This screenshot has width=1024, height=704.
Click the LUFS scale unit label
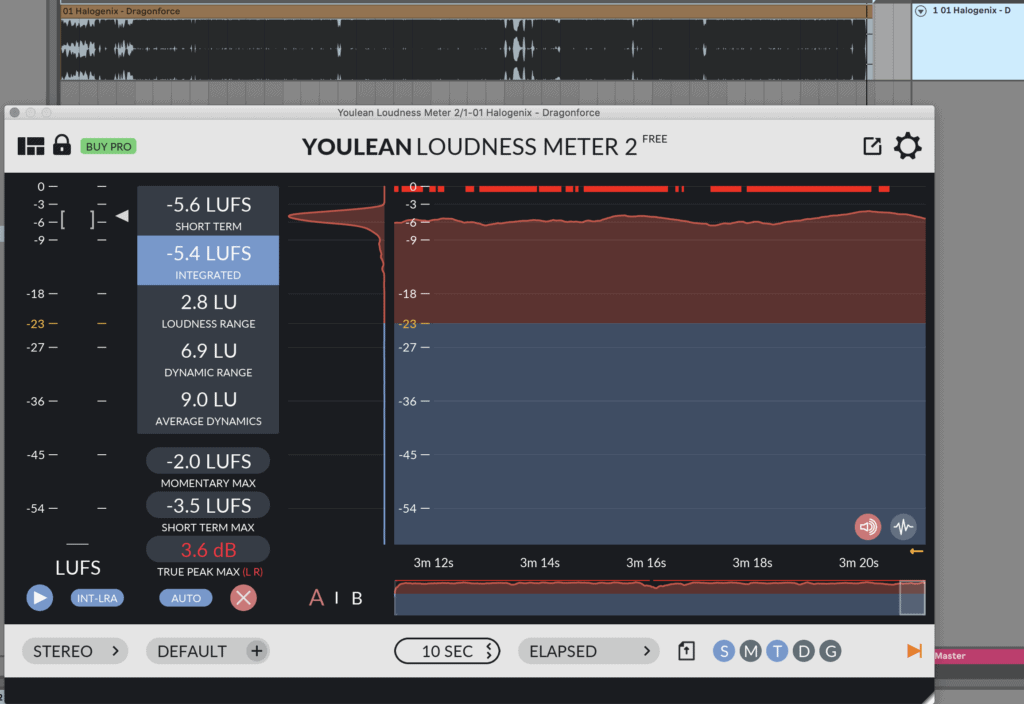pos(78,568)
